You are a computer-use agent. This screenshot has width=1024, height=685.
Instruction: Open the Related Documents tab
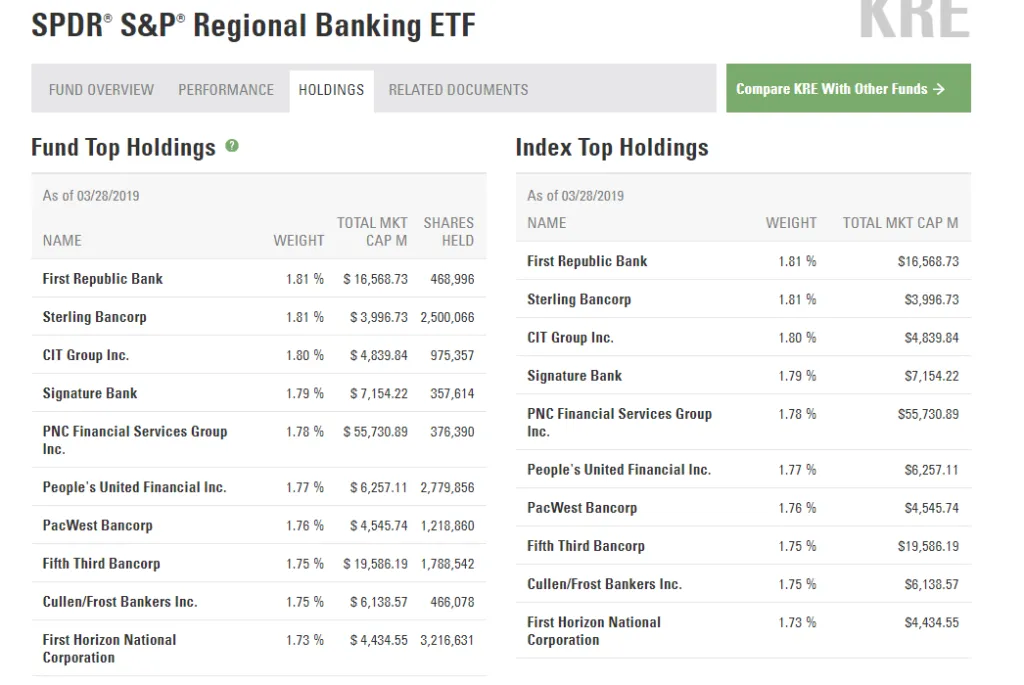point(458,90)
